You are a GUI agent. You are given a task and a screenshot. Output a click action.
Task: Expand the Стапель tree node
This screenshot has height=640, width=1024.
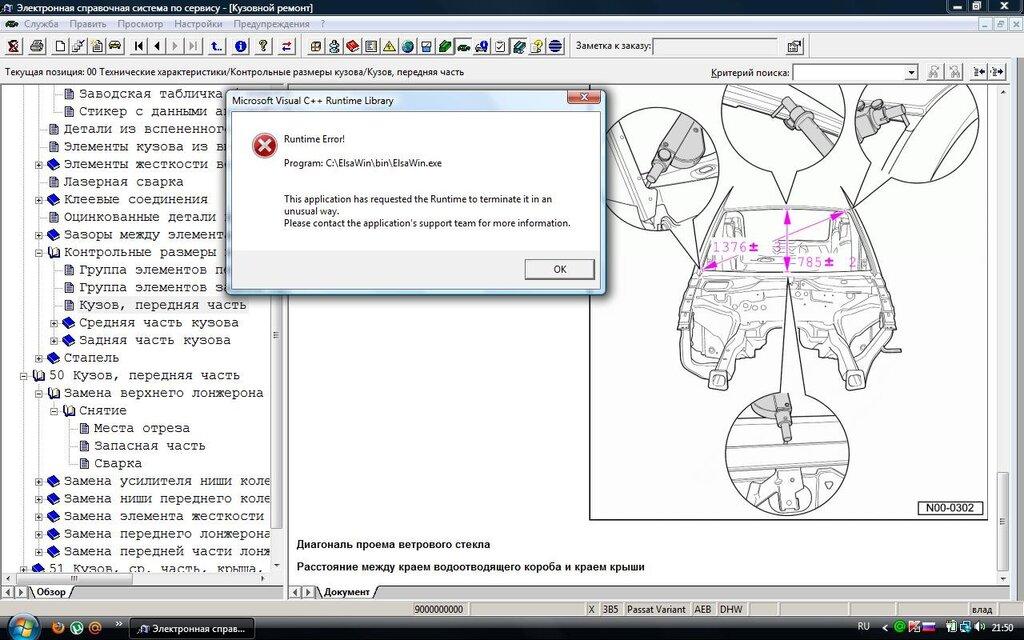point(39,359)
